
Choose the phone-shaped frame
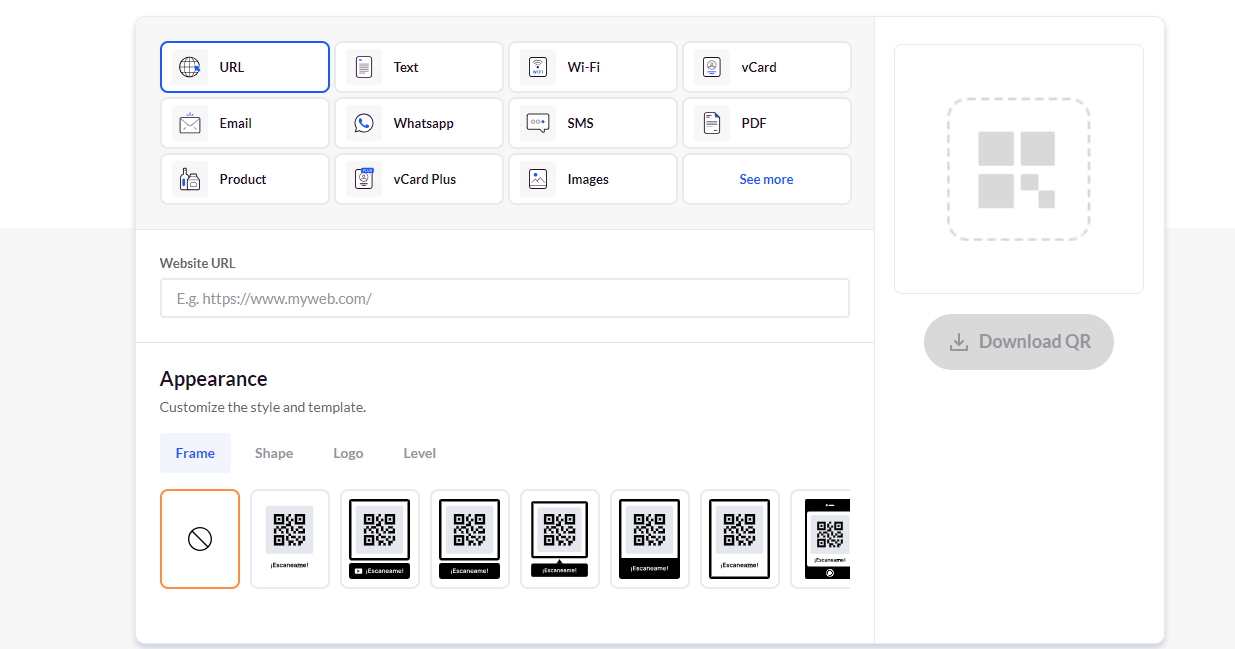(x=821, y=539)
